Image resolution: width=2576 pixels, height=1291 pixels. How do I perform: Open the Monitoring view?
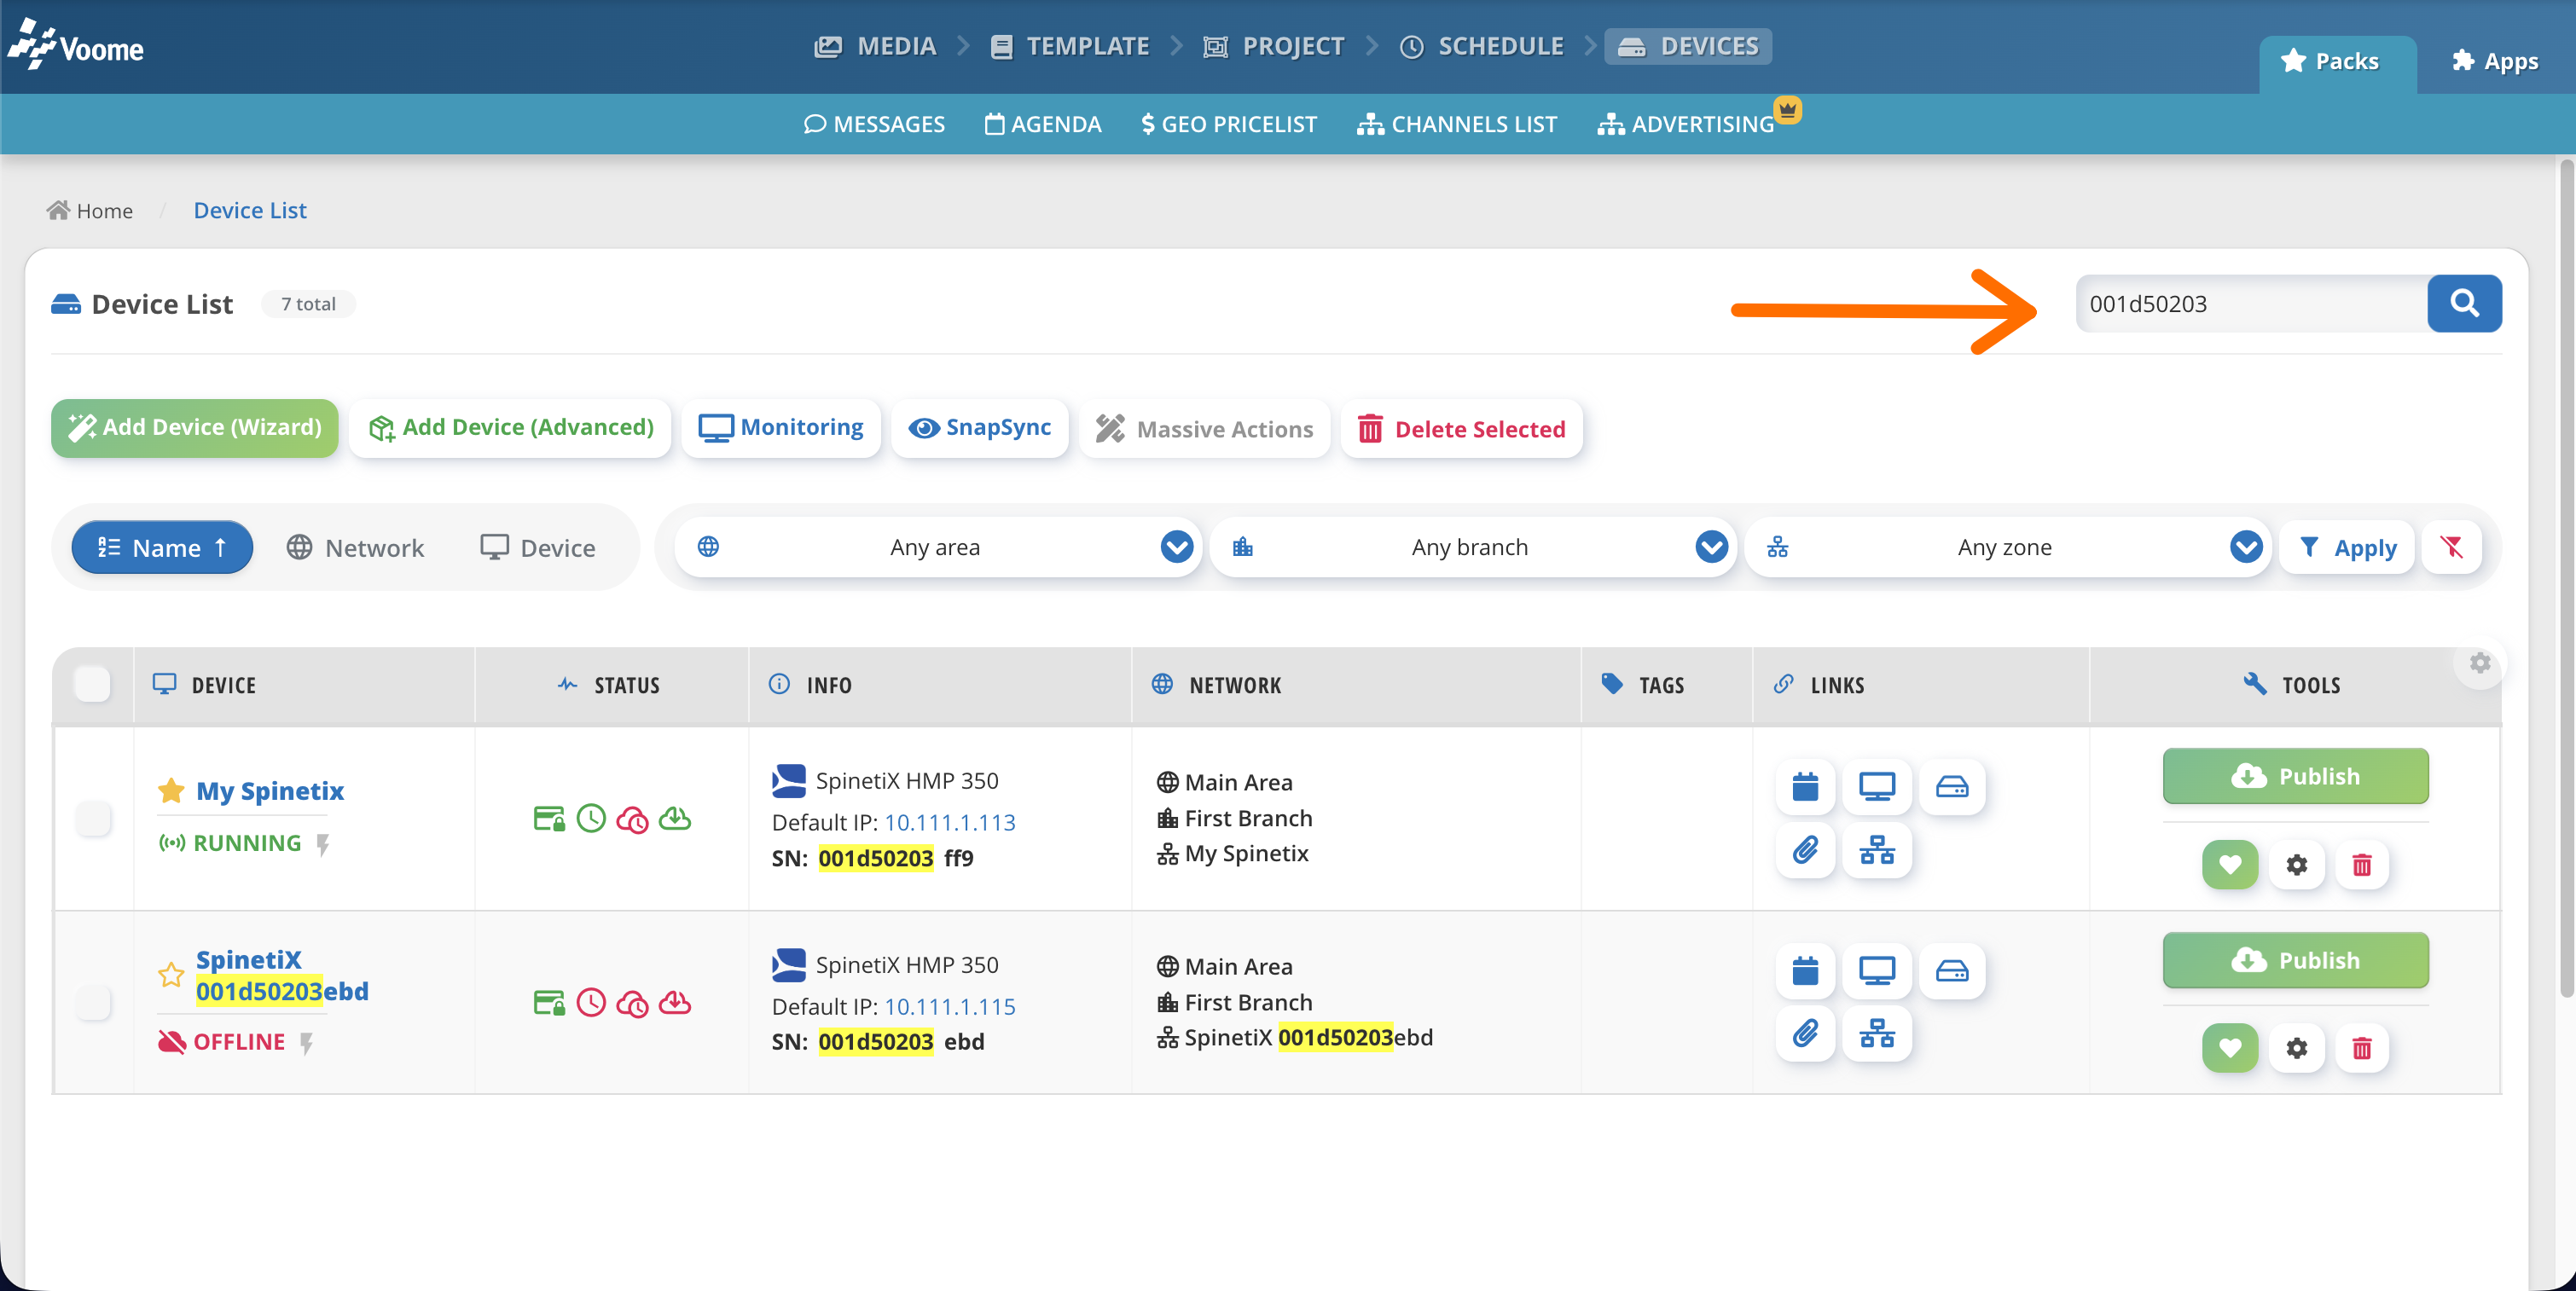pyautogui.click(x=781, y=428)
